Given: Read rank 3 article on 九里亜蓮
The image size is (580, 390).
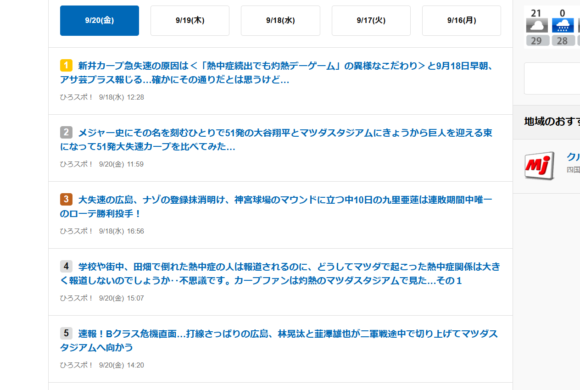Looking at the screenshot, I should point(276,207).
